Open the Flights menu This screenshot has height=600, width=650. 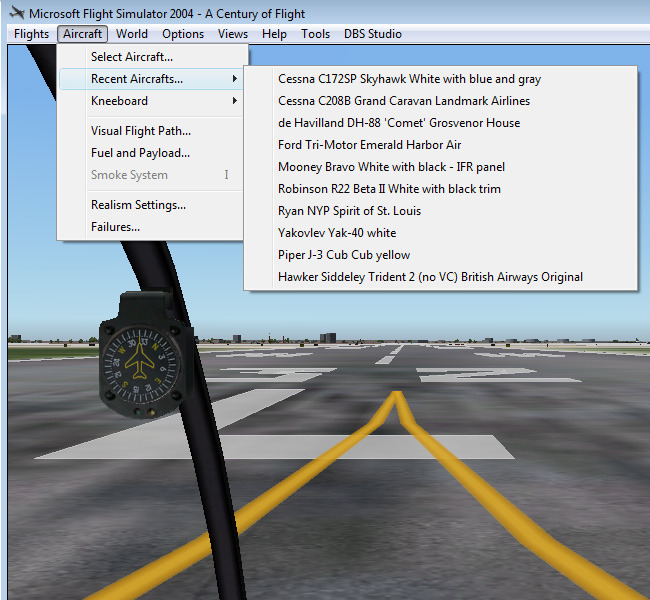[x=32, y=34]
